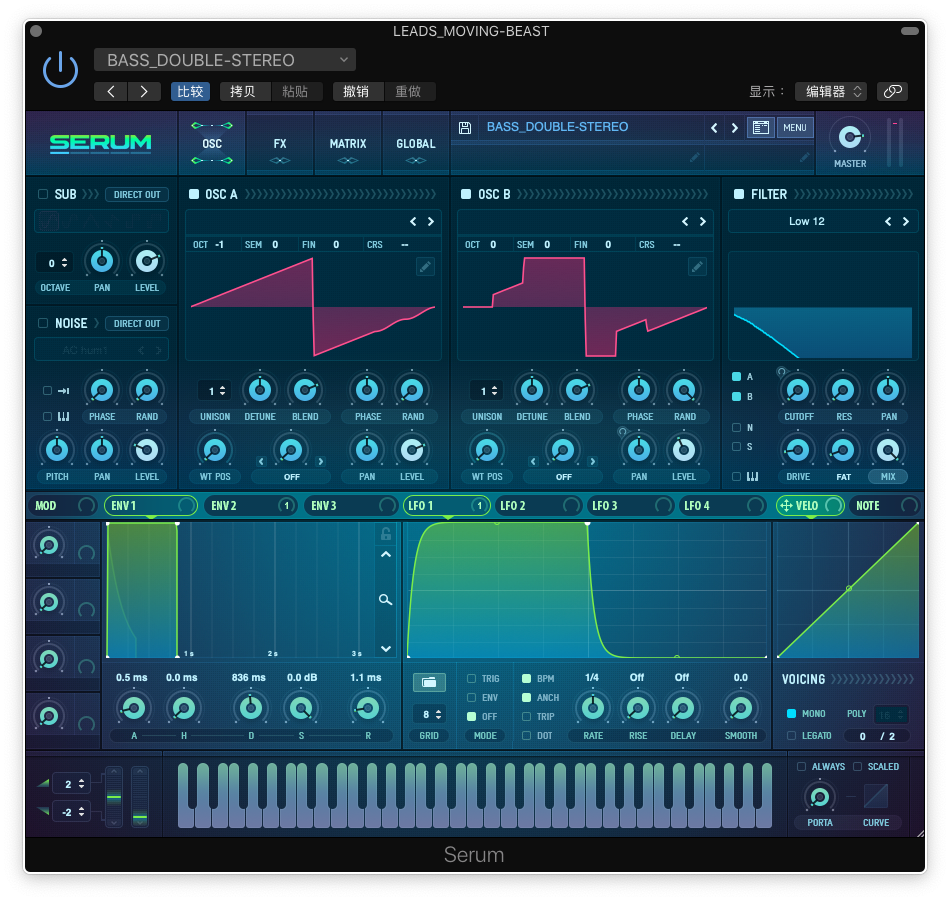Click the filter MIX knob
This screenshot has height=901, width=950.
point(888,450)
